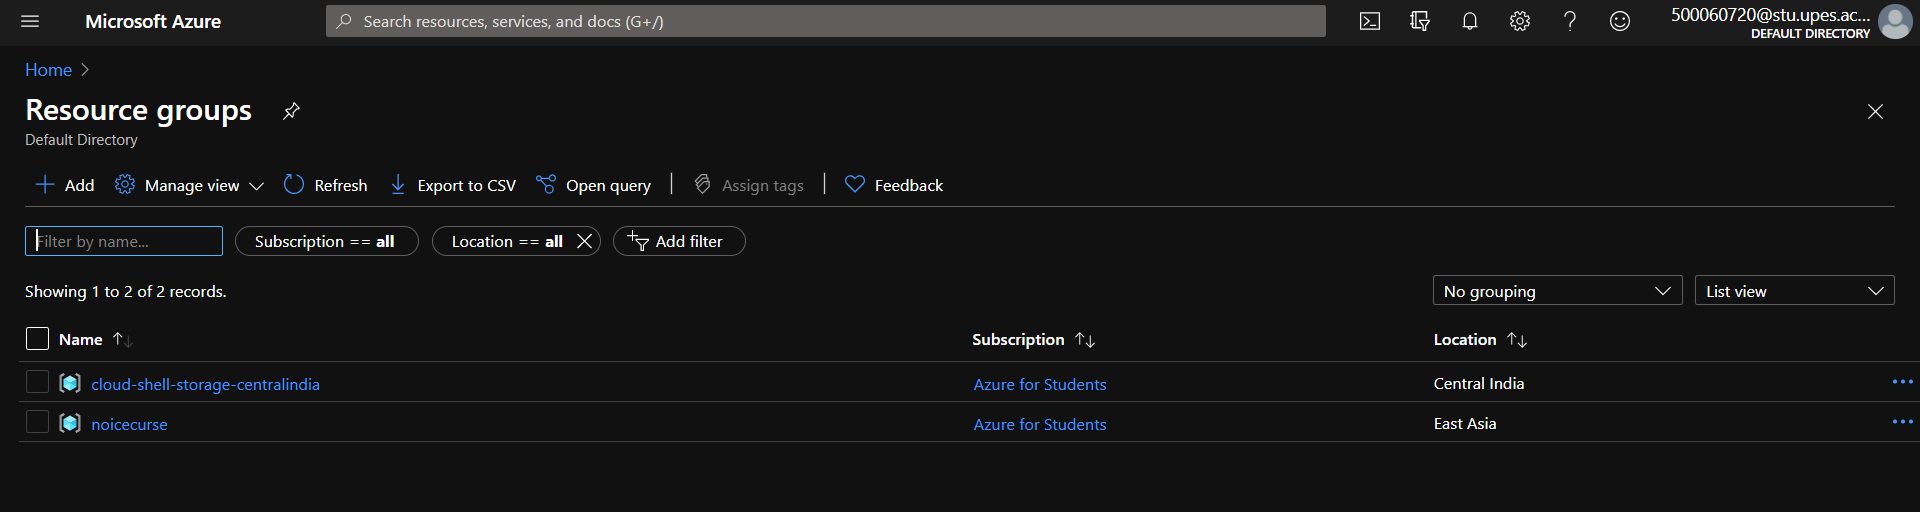The image size is (1920, 512).
Task: Go to Home breadcrumb
Action: tap(48, 70)
